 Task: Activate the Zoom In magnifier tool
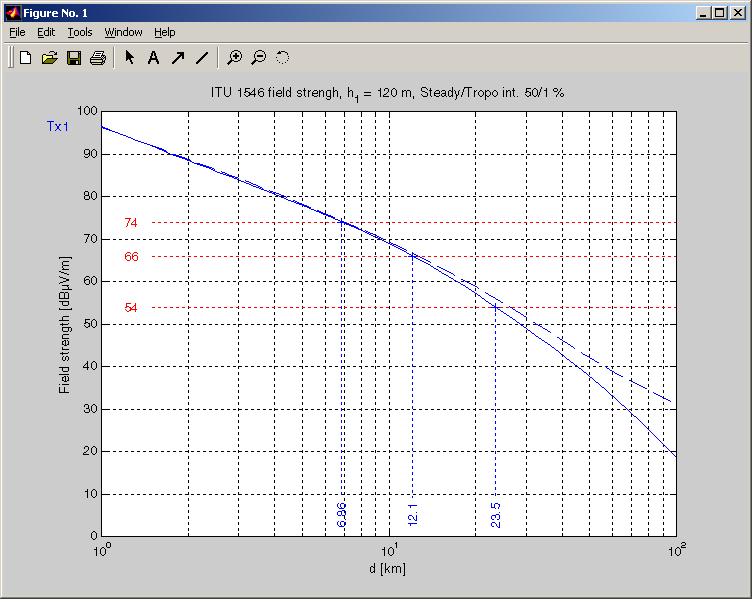pyautogui.click(x=235, y=58)
